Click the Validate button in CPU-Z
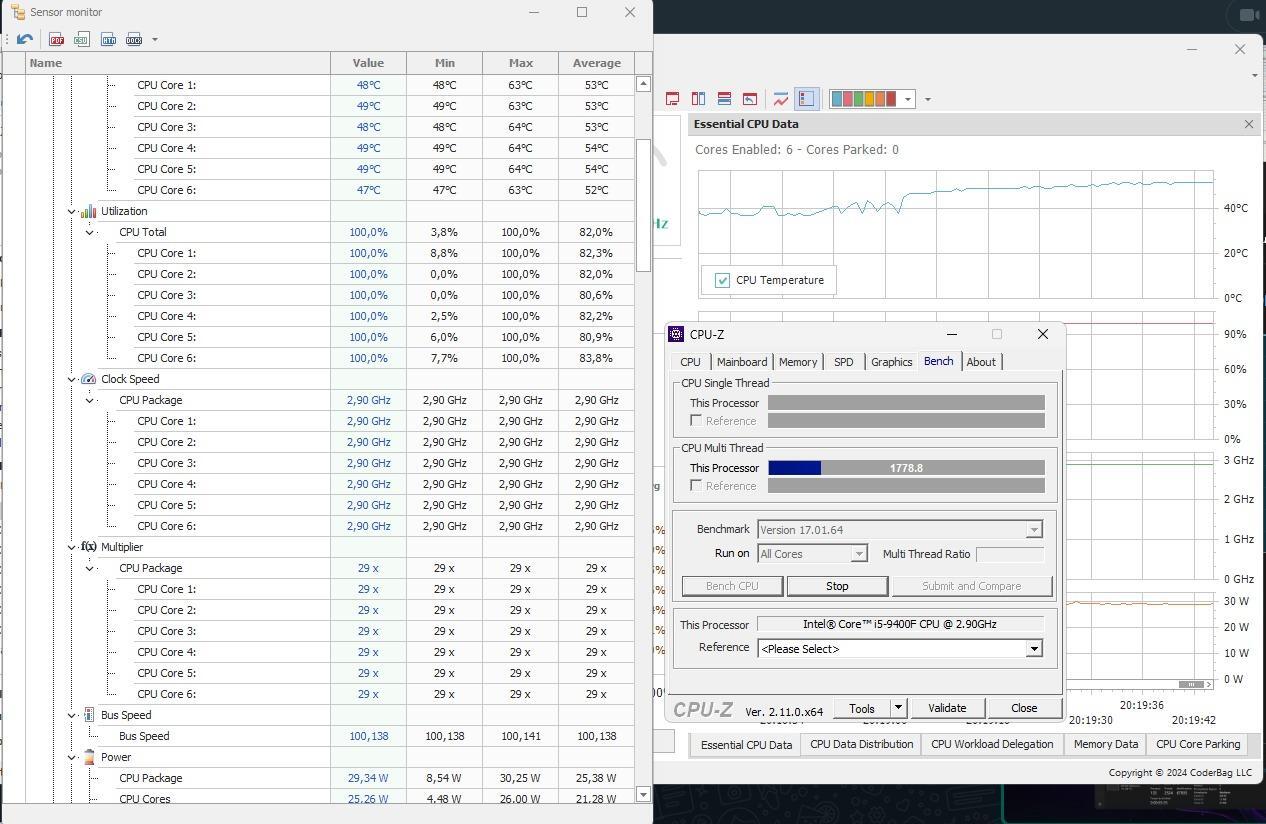The height and width of the screenshot is (824, 1266). [947, 708]
